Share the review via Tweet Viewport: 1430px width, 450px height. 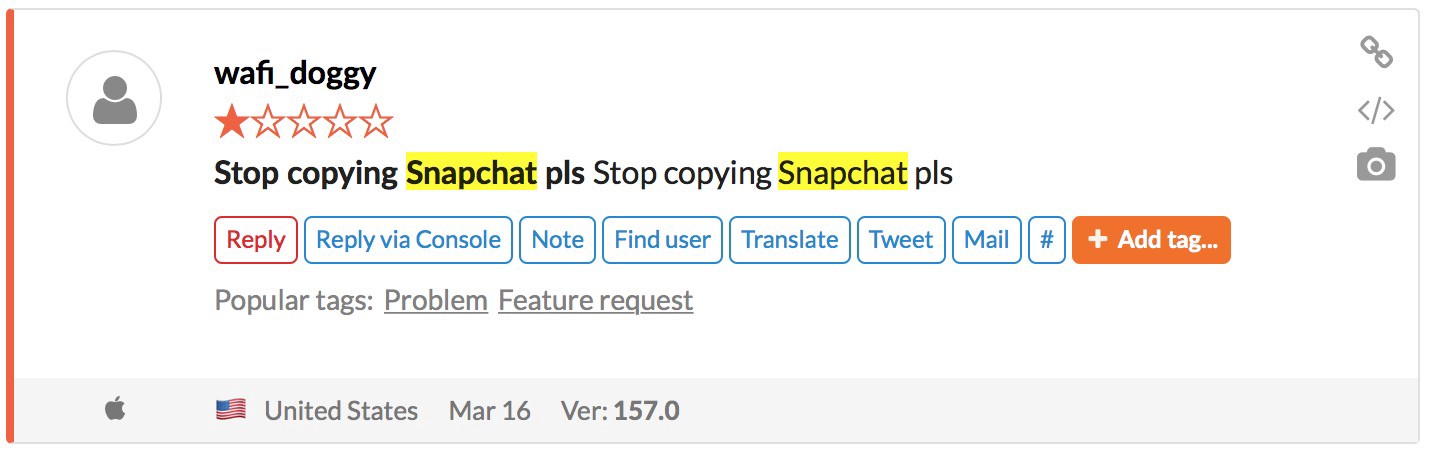click(x=901, y=240)
